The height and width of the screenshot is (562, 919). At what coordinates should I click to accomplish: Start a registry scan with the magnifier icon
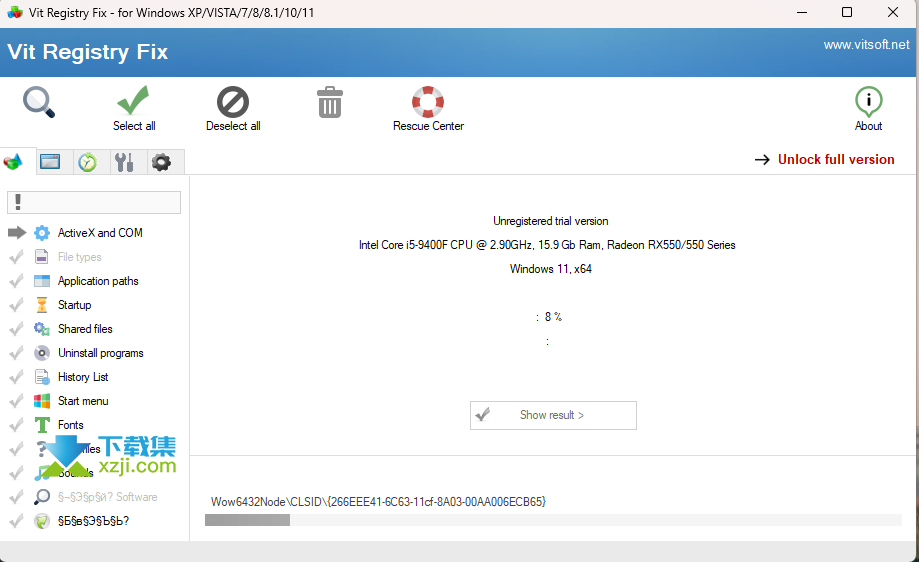[x=39, y=102]
